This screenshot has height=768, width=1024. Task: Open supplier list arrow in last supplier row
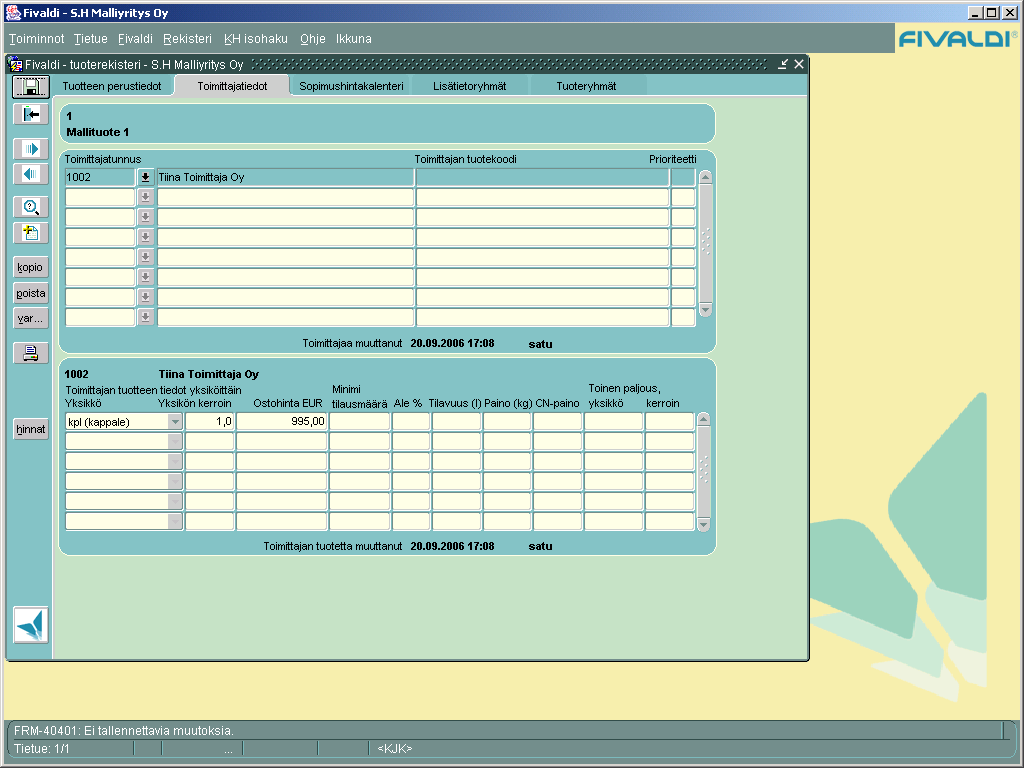(145, 317)
